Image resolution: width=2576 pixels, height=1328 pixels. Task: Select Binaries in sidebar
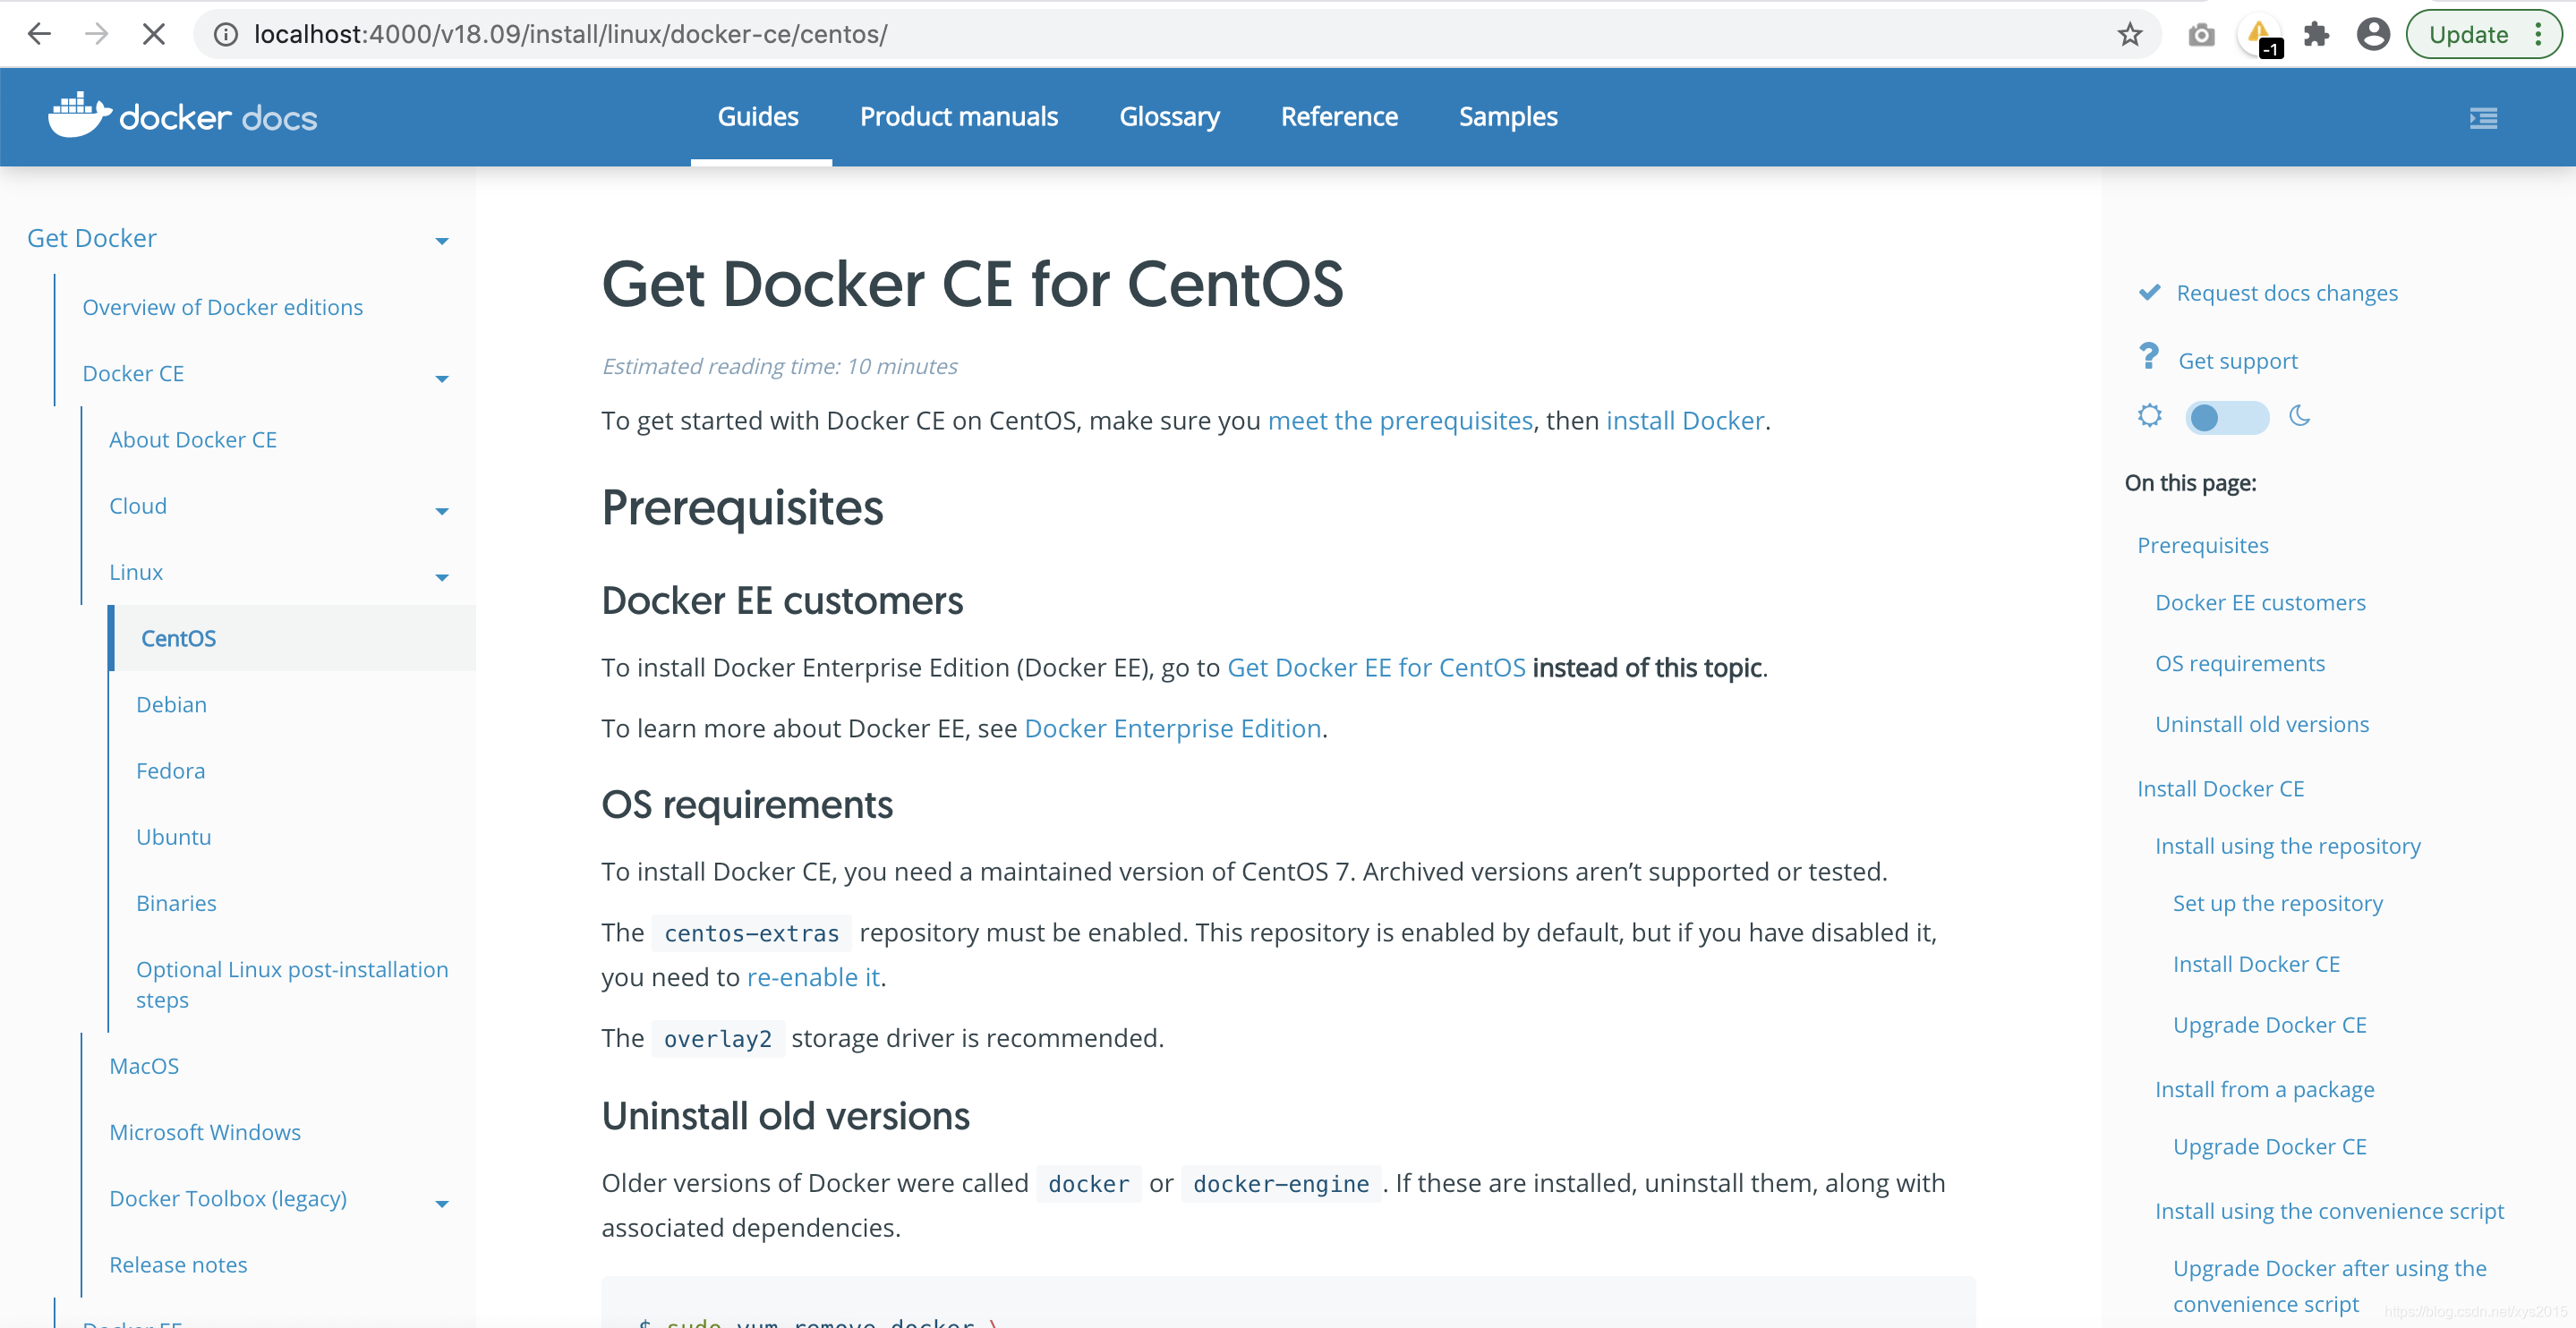click(x=176, y=903)
